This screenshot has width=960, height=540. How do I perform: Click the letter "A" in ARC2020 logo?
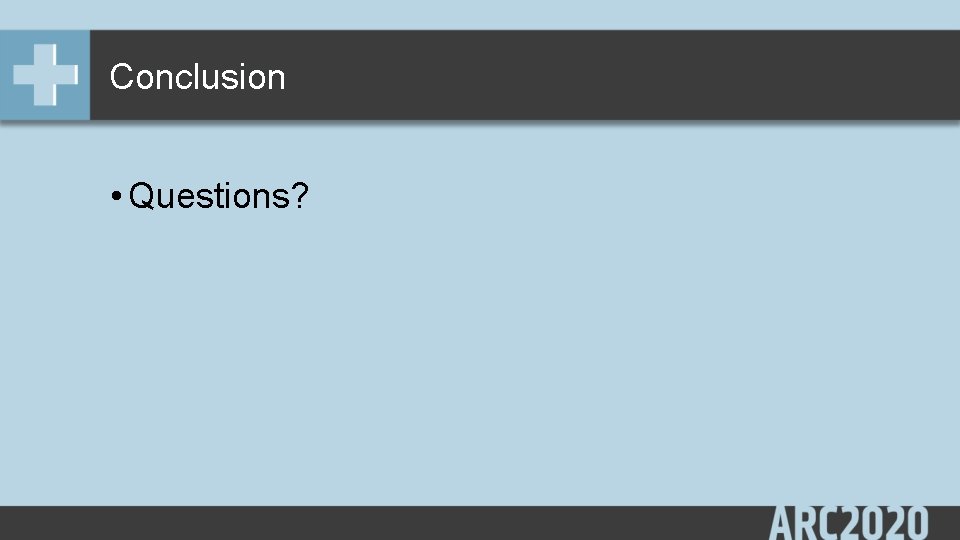[781, 523]
